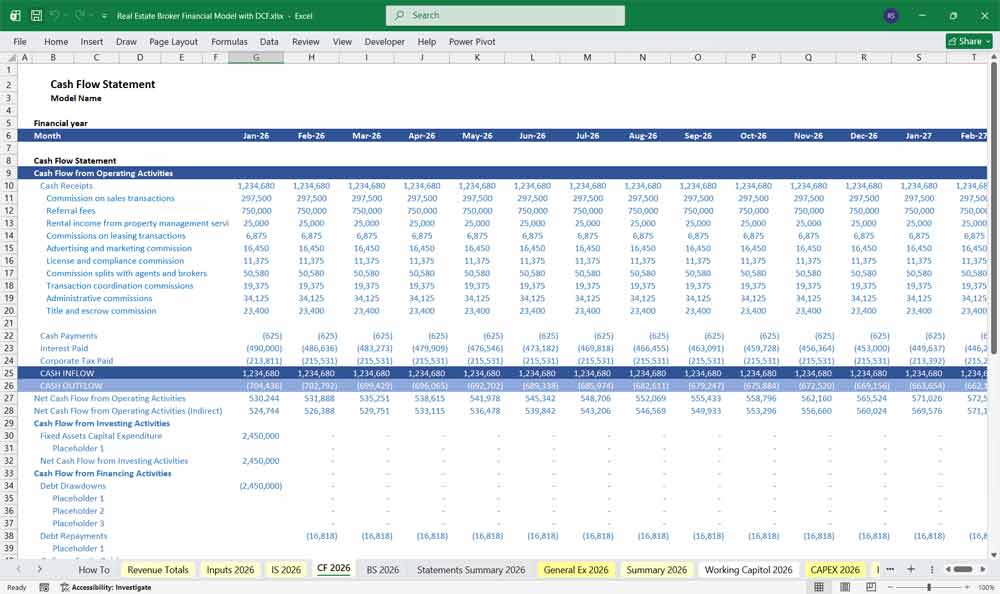This screenshot has width=1000, height=594.
Task: Click the Undo icon
Action: [53, 15]
